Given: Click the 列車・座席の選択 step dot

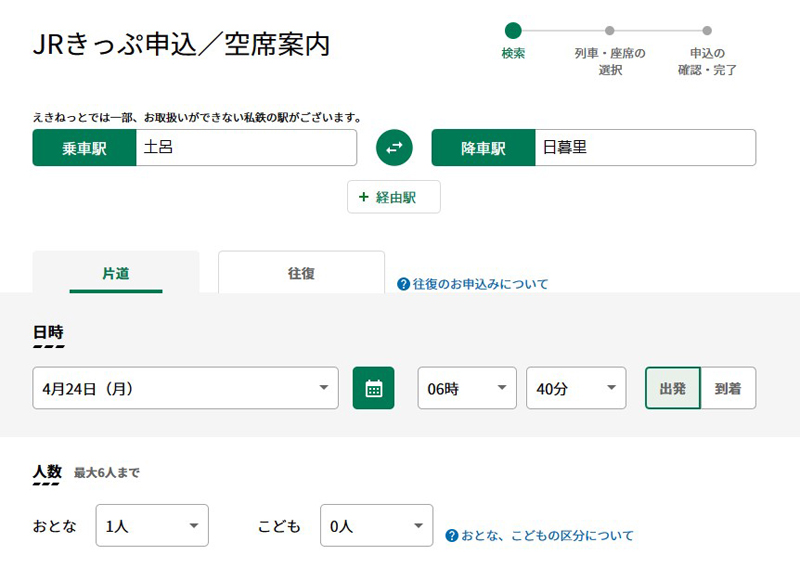Looking at the screenshot, I should coord(610,31).
